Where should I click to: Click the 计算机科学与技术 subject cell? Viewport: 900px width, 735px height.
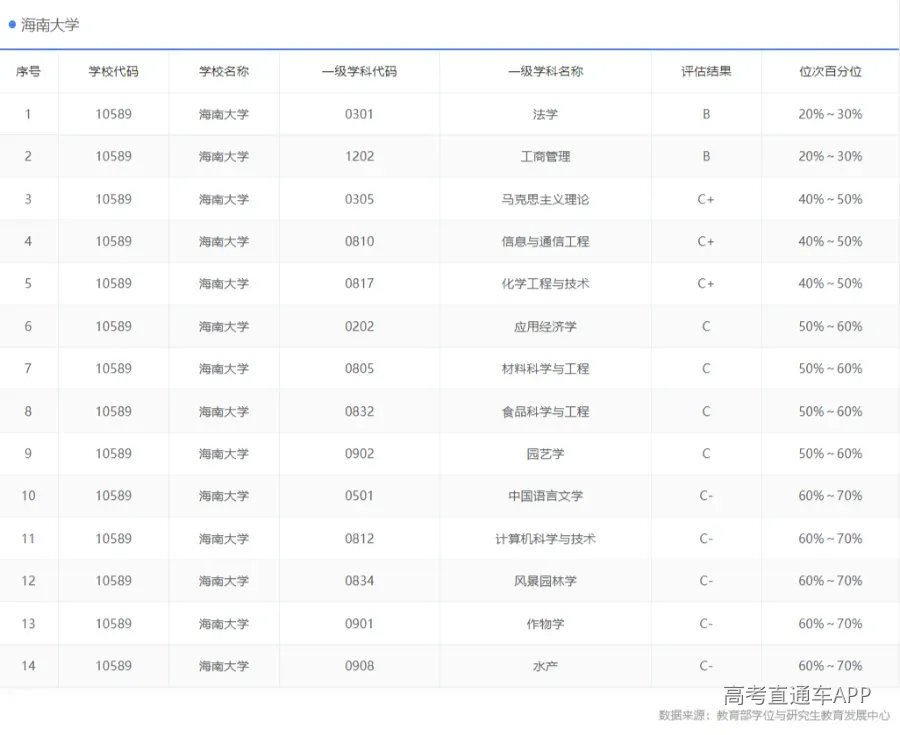pos(543,538)
